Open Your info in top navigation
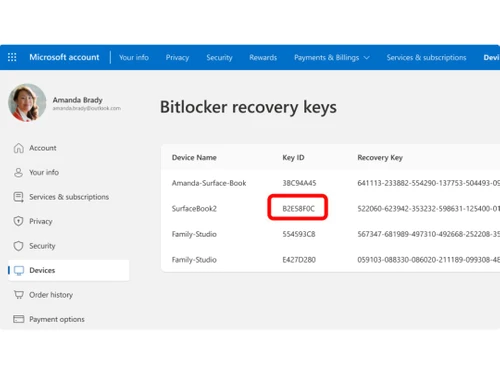Image resolution: width=500 pixels, height=375 pixels. 134,57
